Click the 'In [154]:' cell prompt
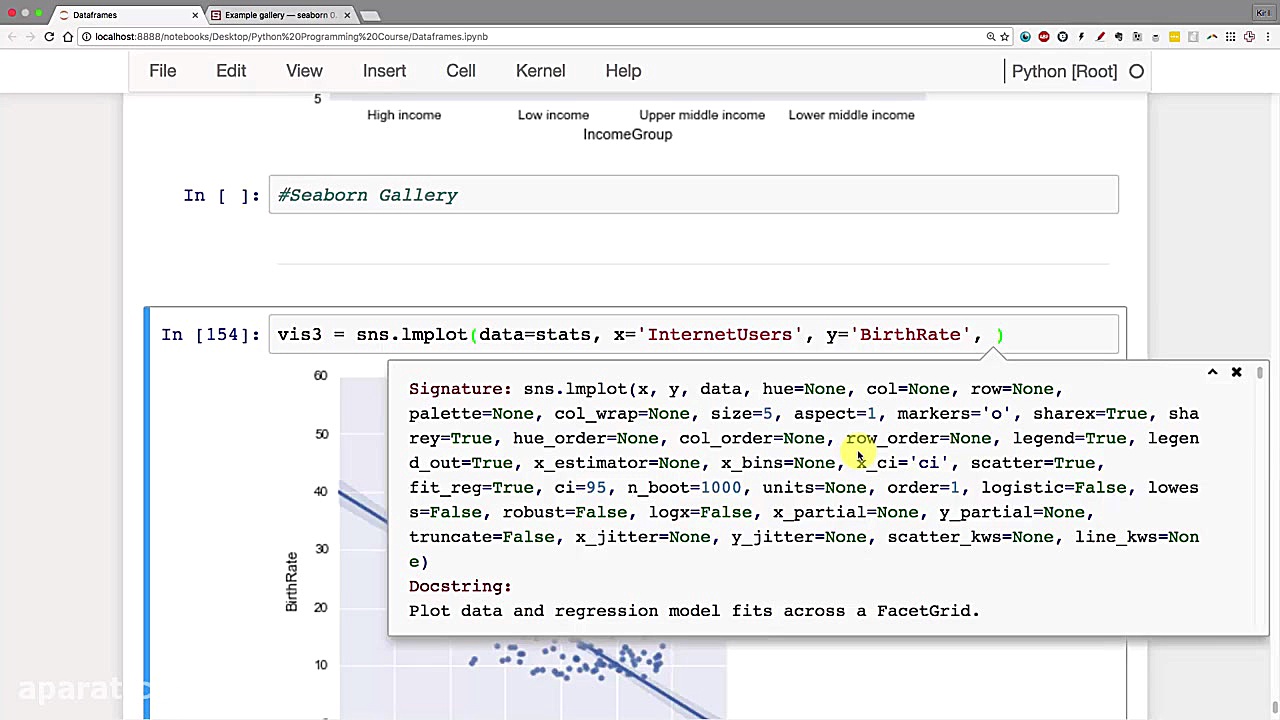1280x720 pixels. 210,334
